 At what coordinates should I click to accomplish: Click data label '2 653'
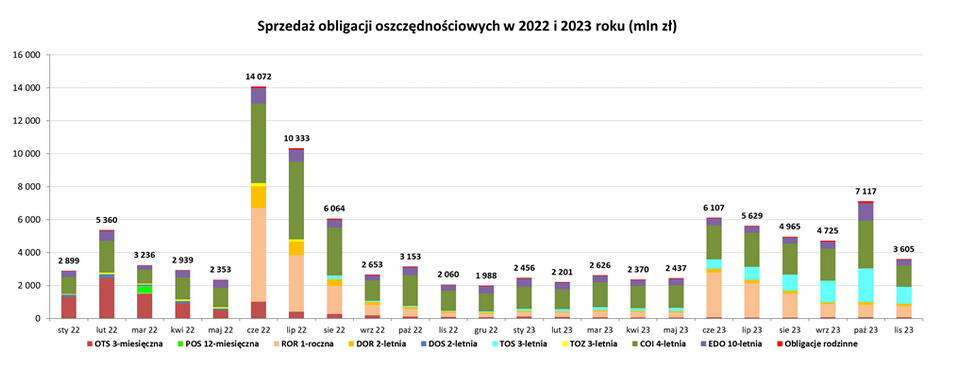coord(372,265)
